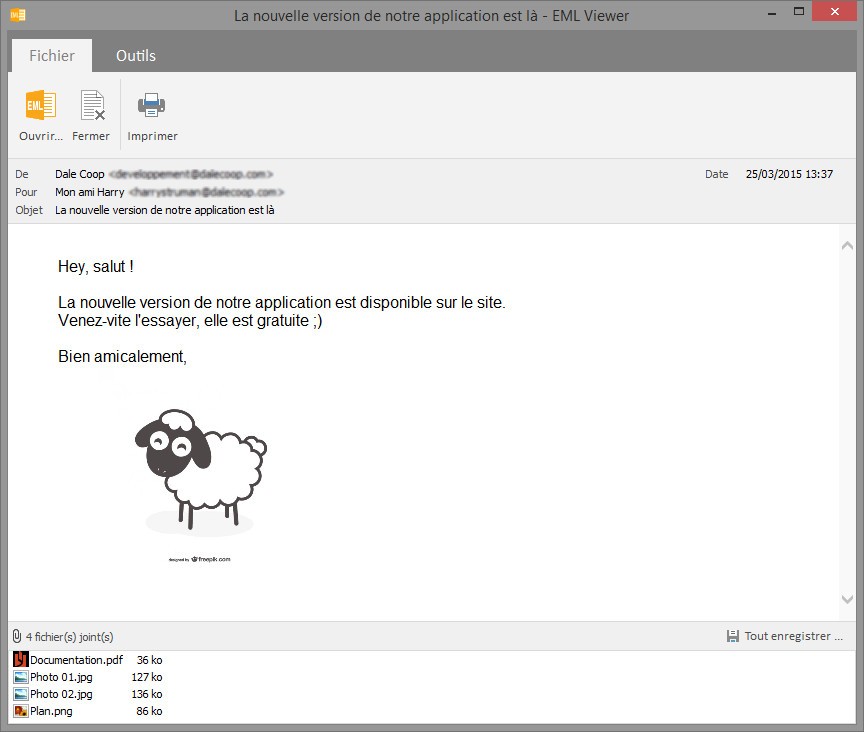The width and height of the screenshot is (864, 732).
Task: Select the Photo 01.jpg image icon
Action: (20, 677)
